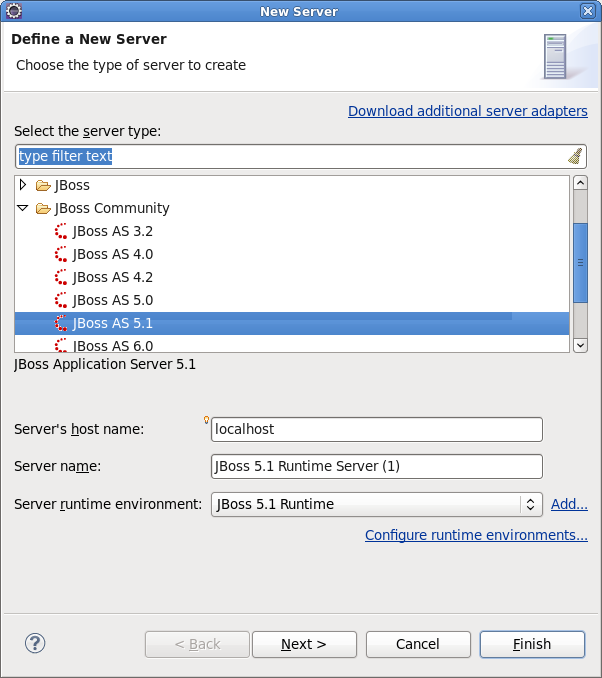Image resolution: width=602 pixels, height=678 pixels.
Task: Click the JBoss AS 5.0 server icon
Action: tap(61, 300)
